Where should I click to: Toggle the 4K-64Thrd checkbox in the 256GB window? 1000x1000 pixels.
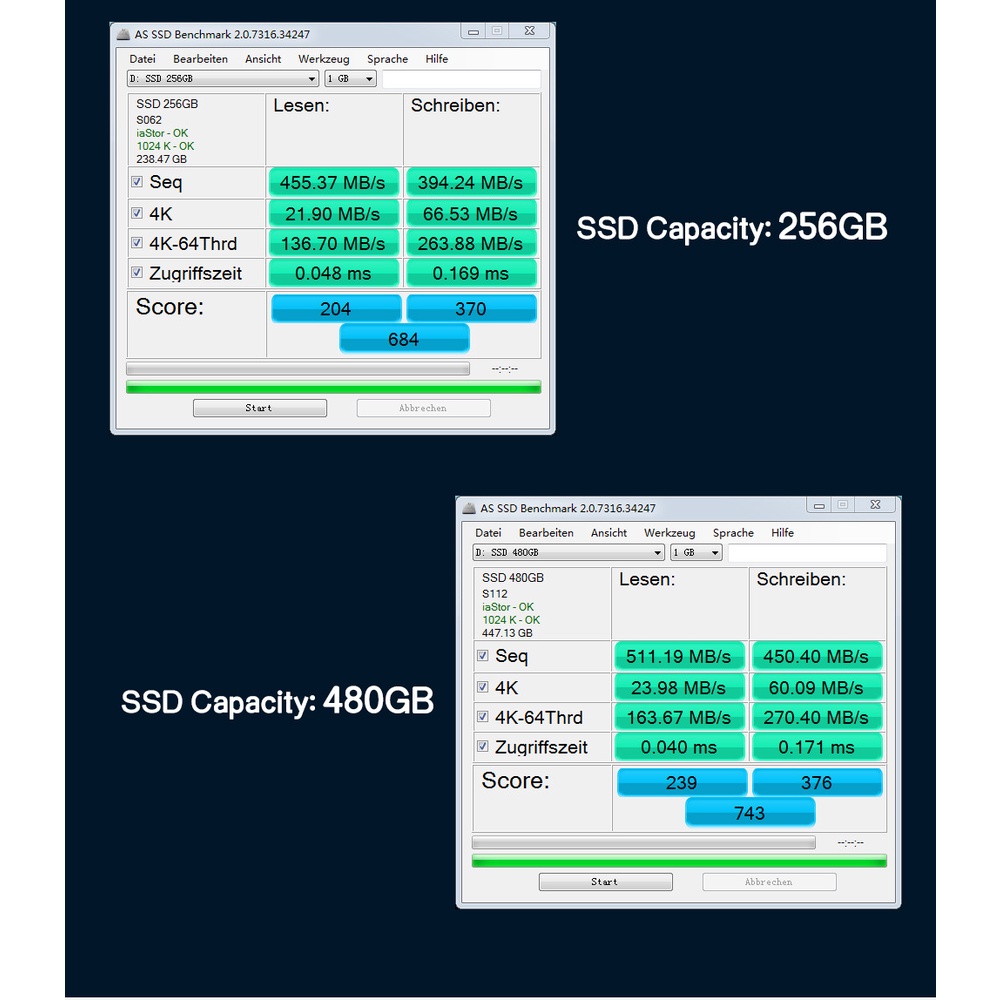pyautogui.click(x=136, y=243)
